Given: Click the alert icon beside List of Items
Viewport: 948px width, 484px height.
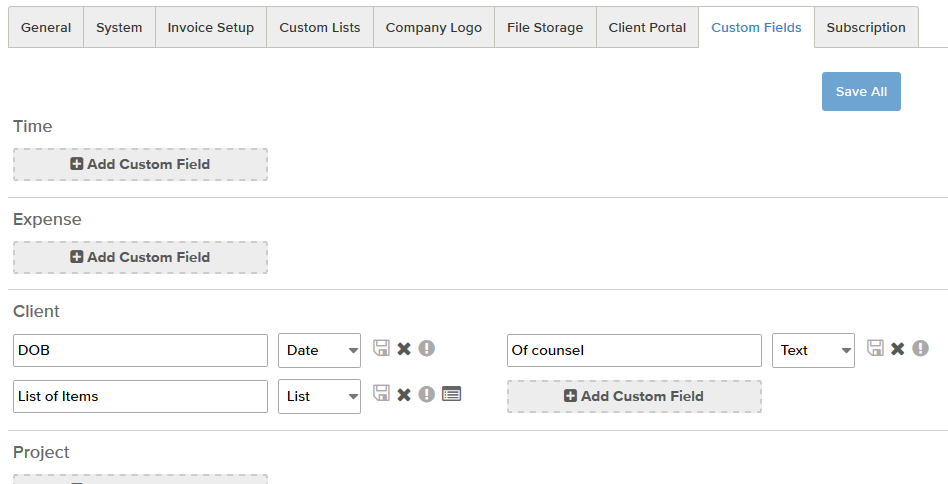Looking at the screenshot, I should tap(427, 395).
